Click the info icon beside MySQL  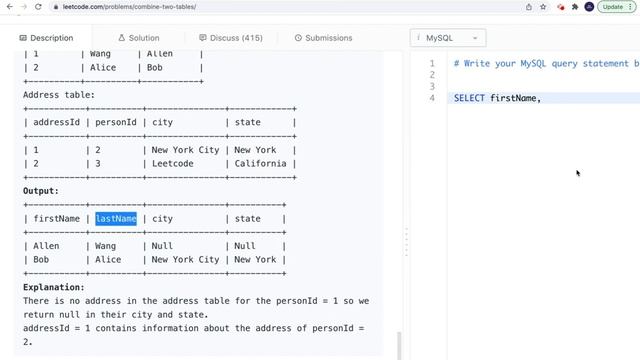[x=418, y=38]
